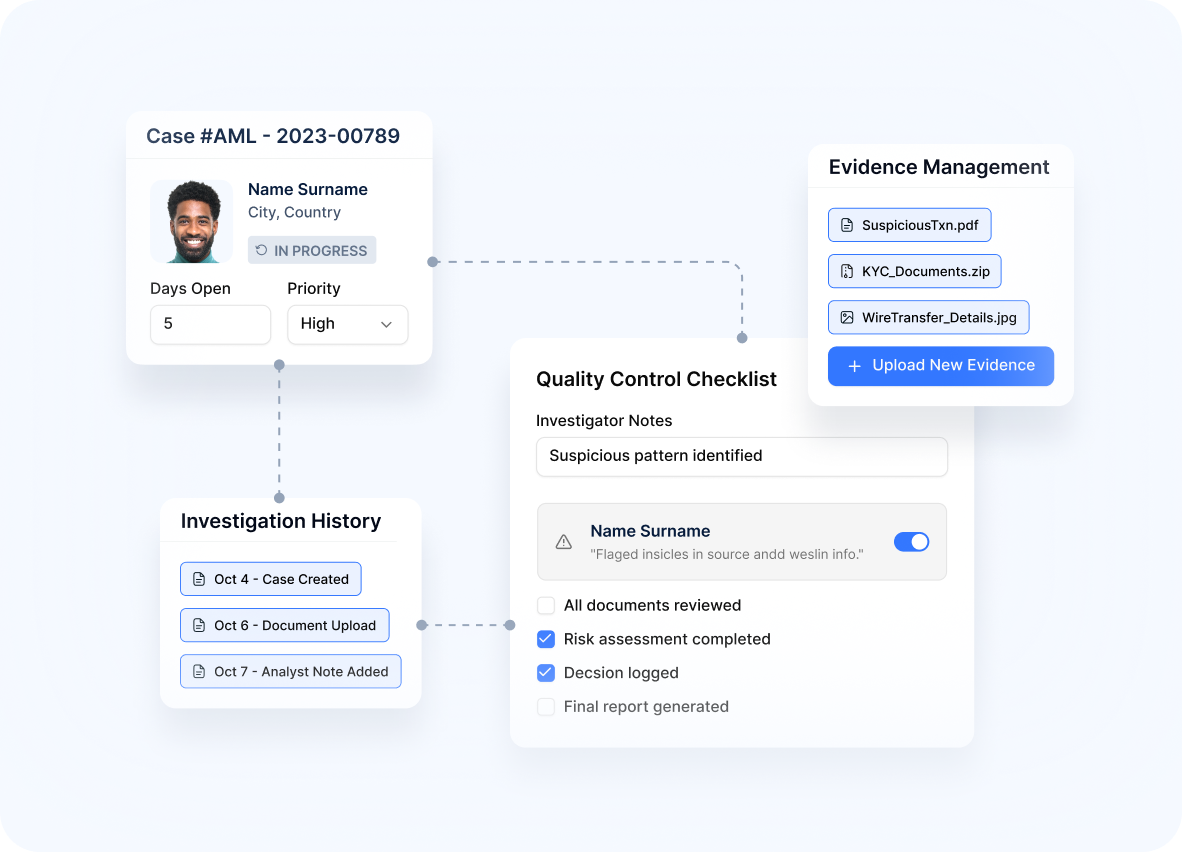Image resolution: width=1182 pixels, height=852 pixels.
Task: Open the Priority dropdown set to High
Action: pyautogui.click(x=347, y=324)
